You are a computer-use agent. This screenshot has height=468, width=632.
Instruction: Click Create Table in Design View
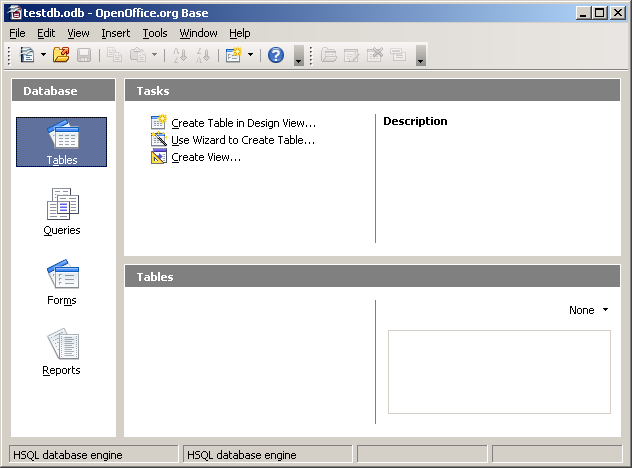pyautogui.click(x=233, y=123)
